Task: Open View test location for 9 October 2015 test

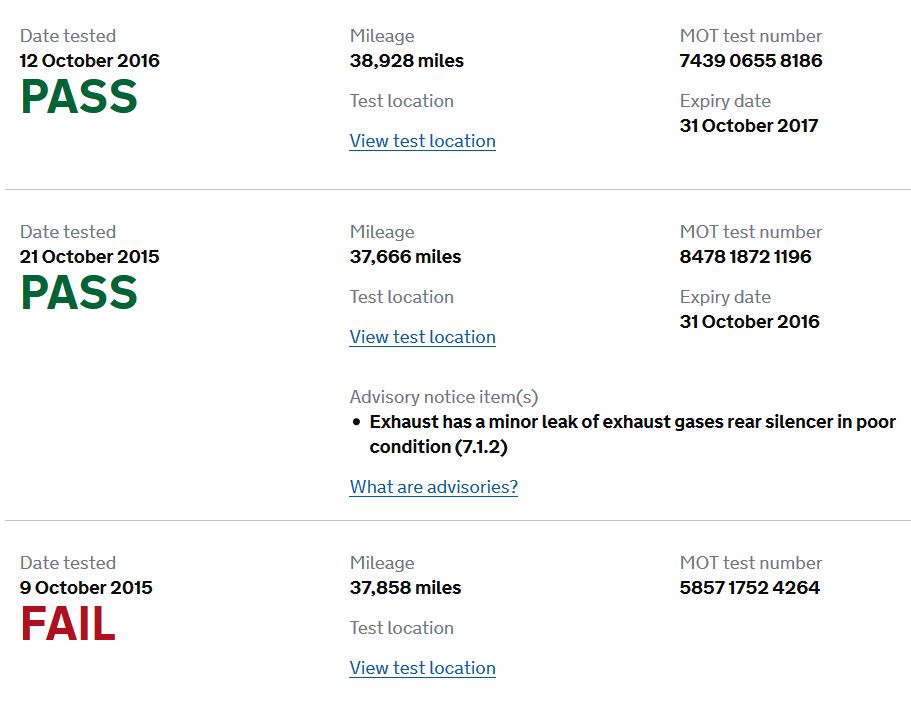Action: tap(422, 668)
